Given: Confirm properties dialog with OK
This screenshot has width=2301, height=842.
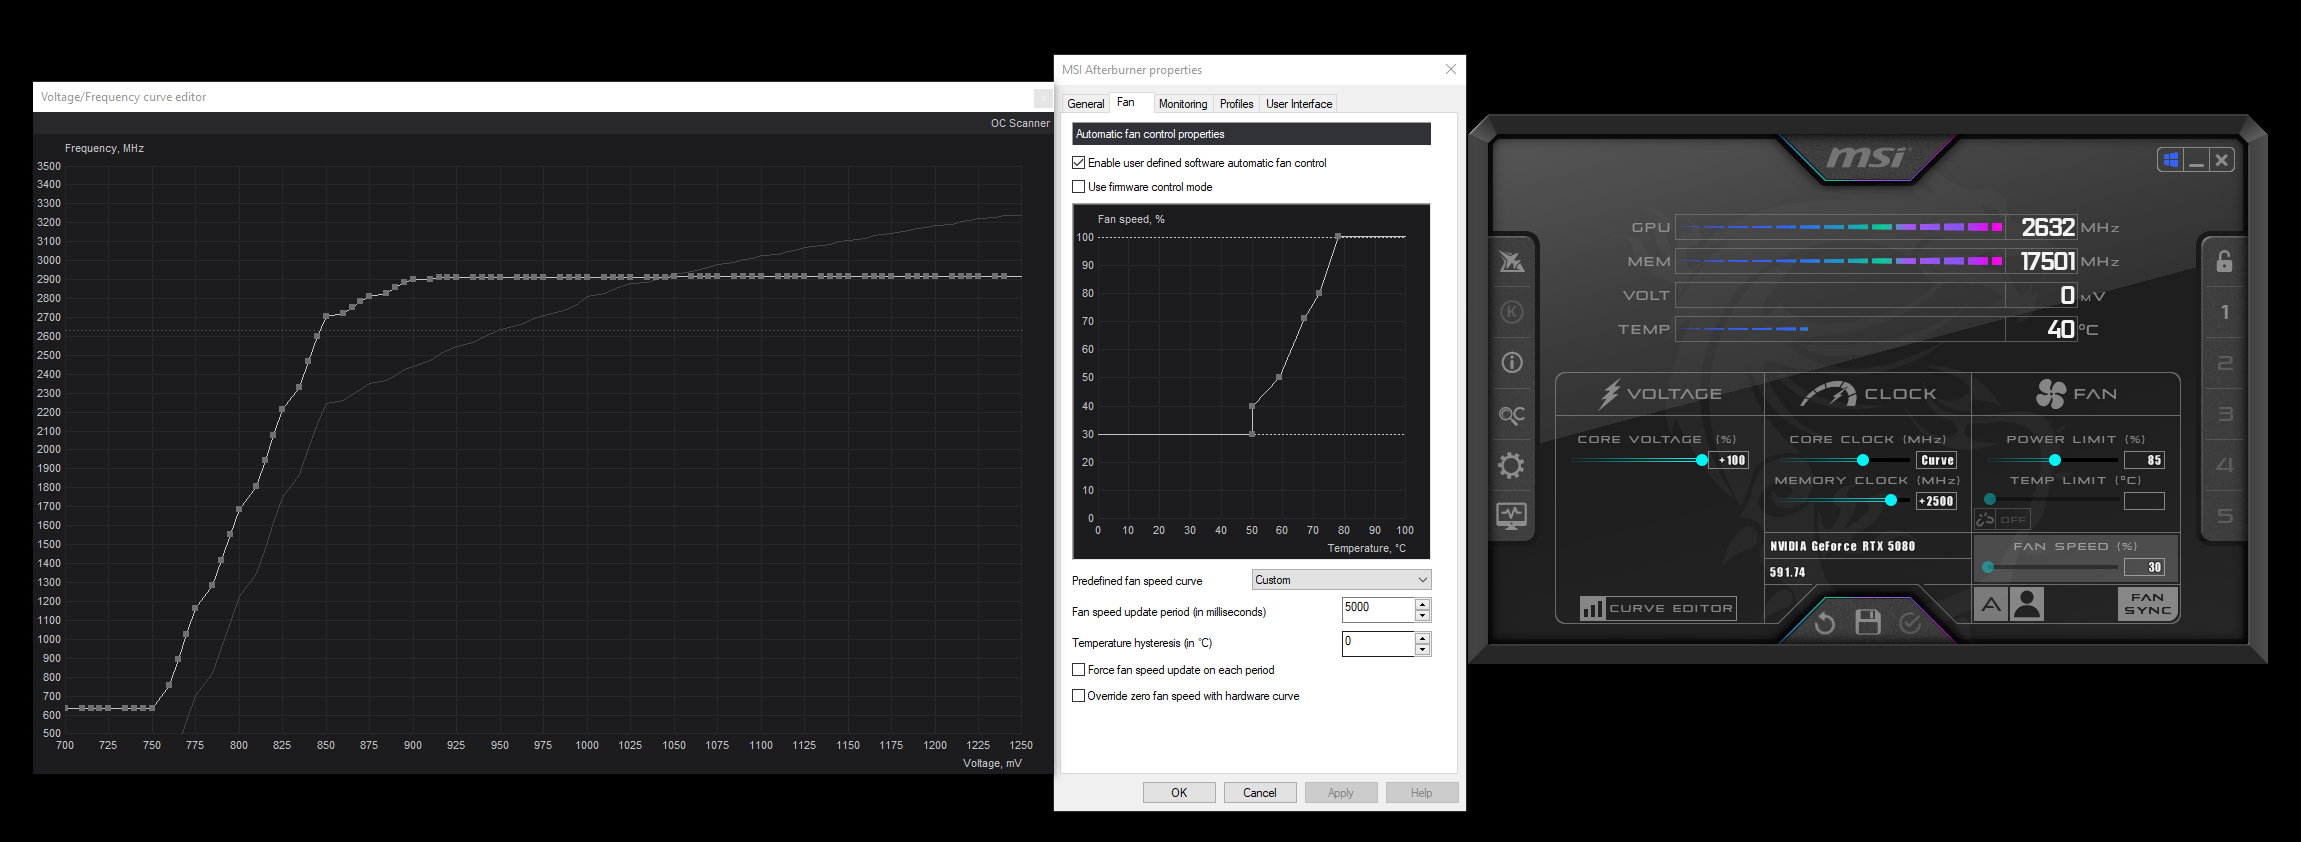Looking at the screenshot, I should pos(1179,793).
